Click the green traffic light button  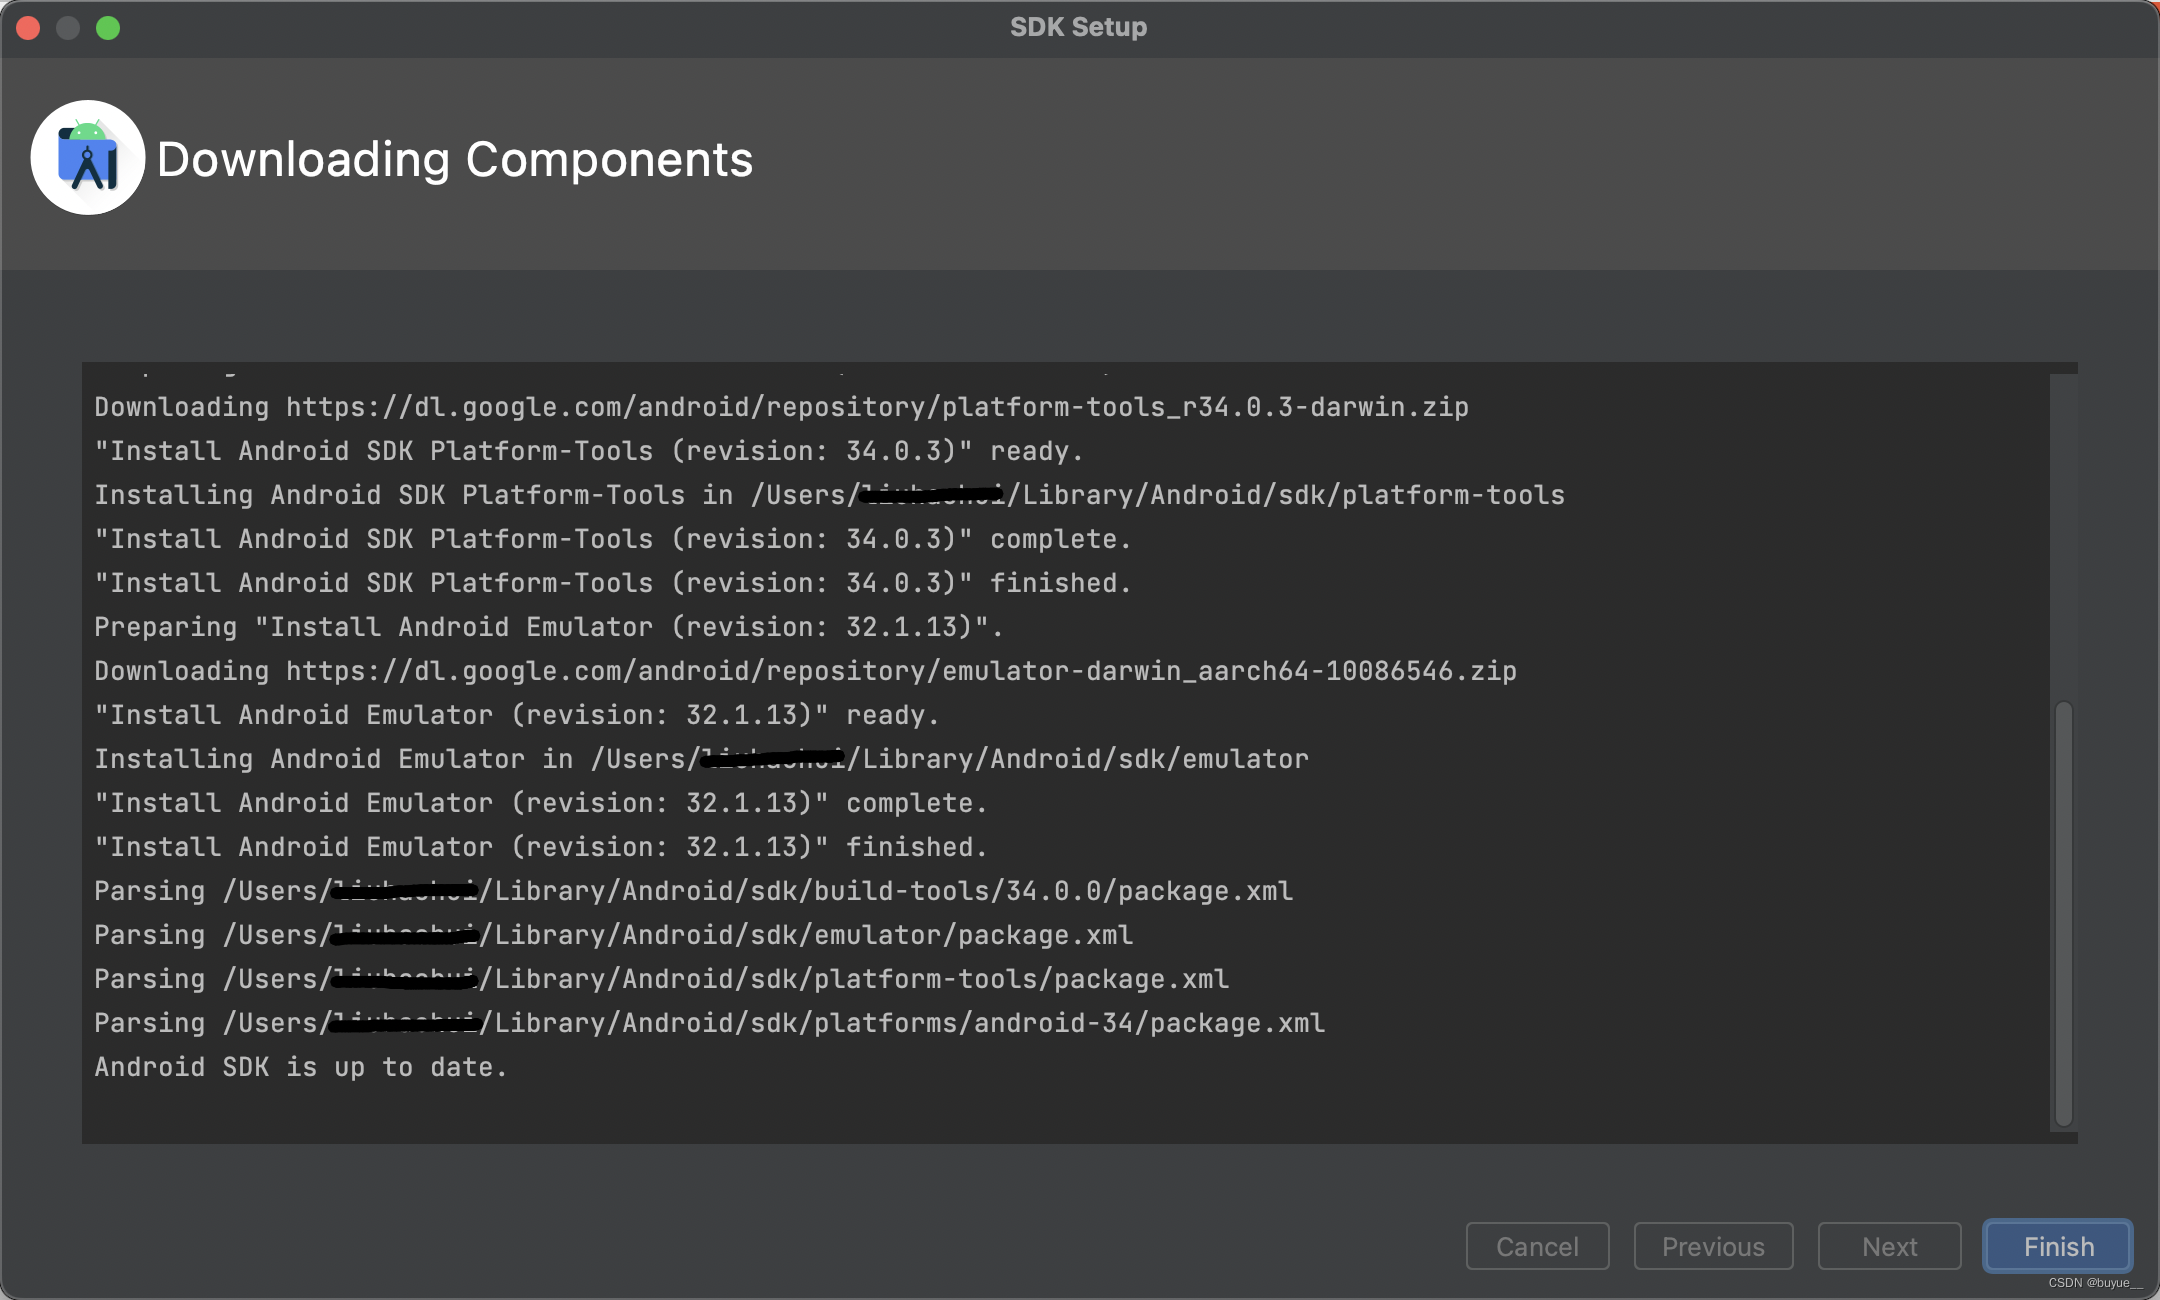pyautogui.click(x=108, y=28)
